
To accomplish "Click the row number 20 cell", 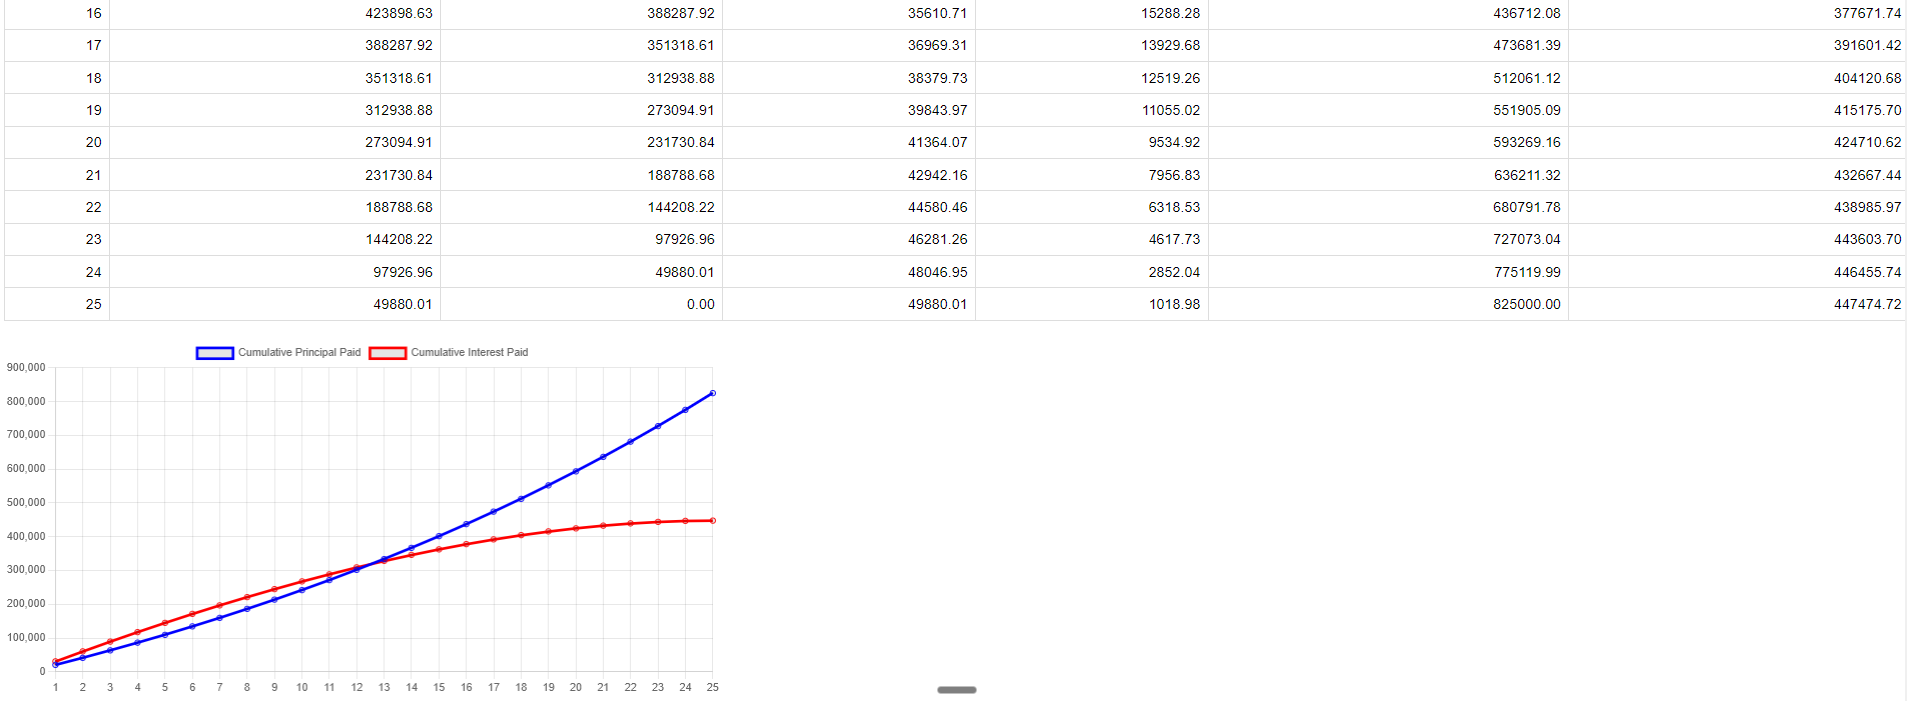I will point(93,142).
